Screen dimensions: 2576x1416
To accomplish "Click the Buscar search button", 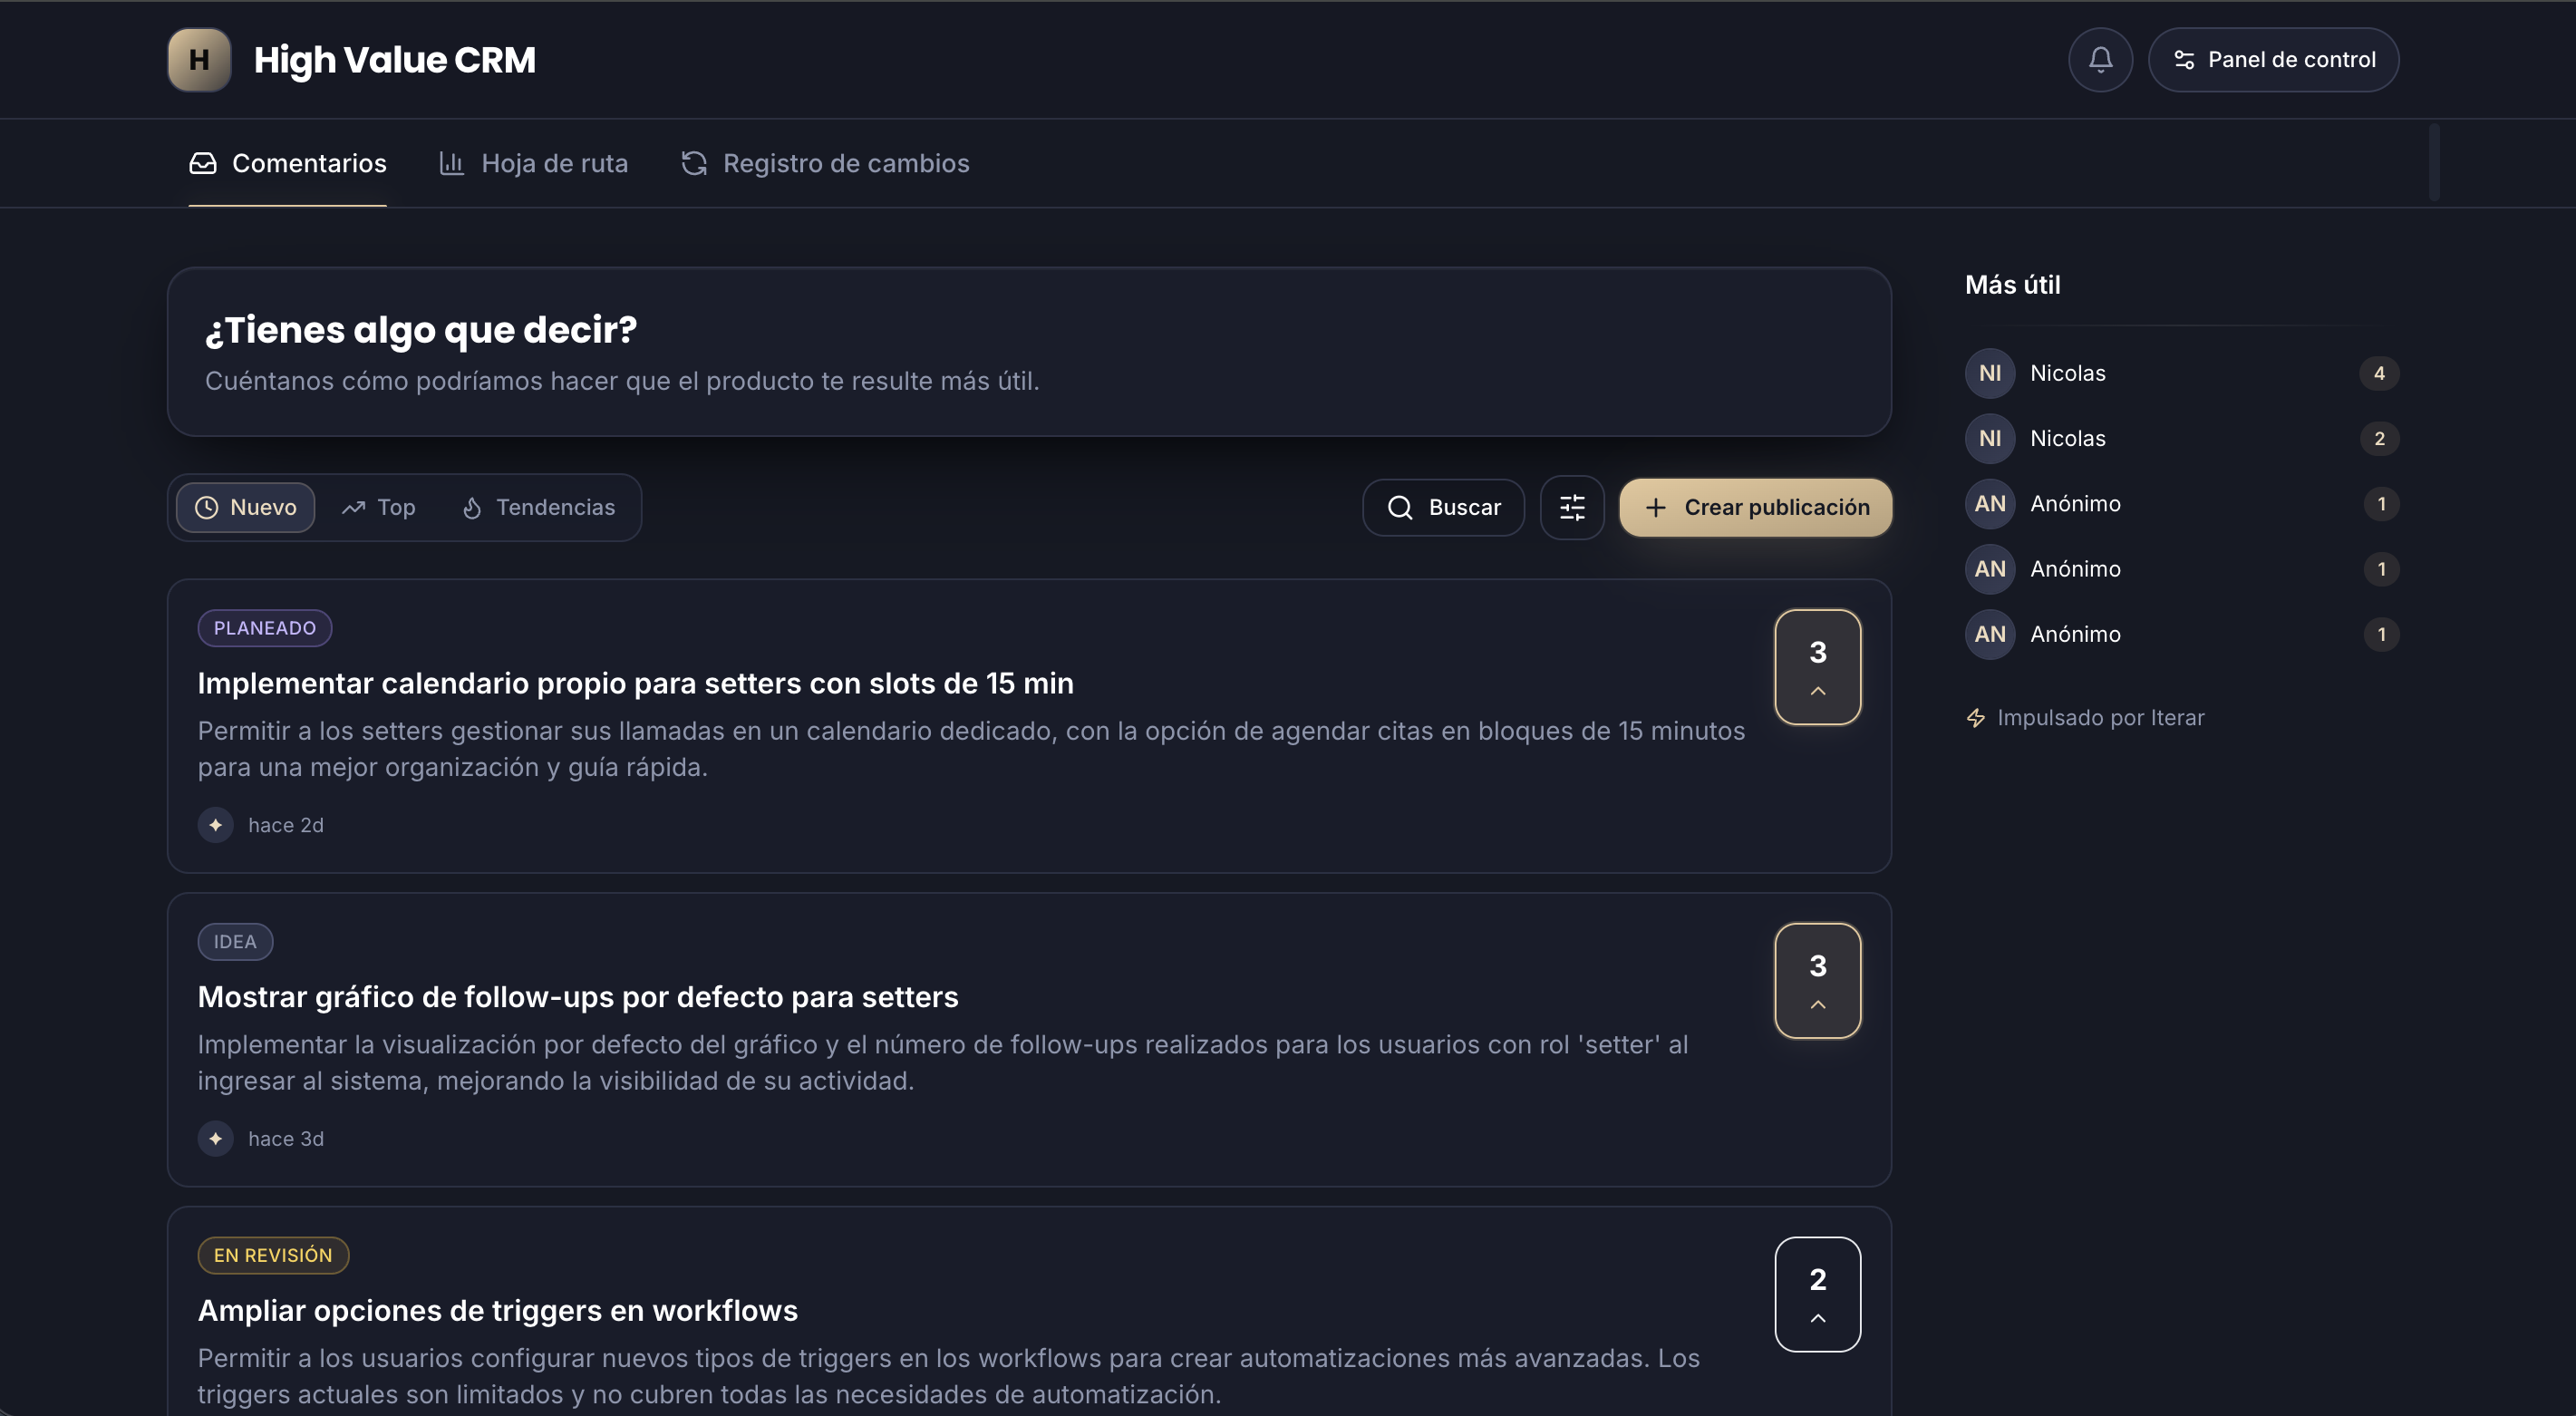I will tap(1443, 507).
